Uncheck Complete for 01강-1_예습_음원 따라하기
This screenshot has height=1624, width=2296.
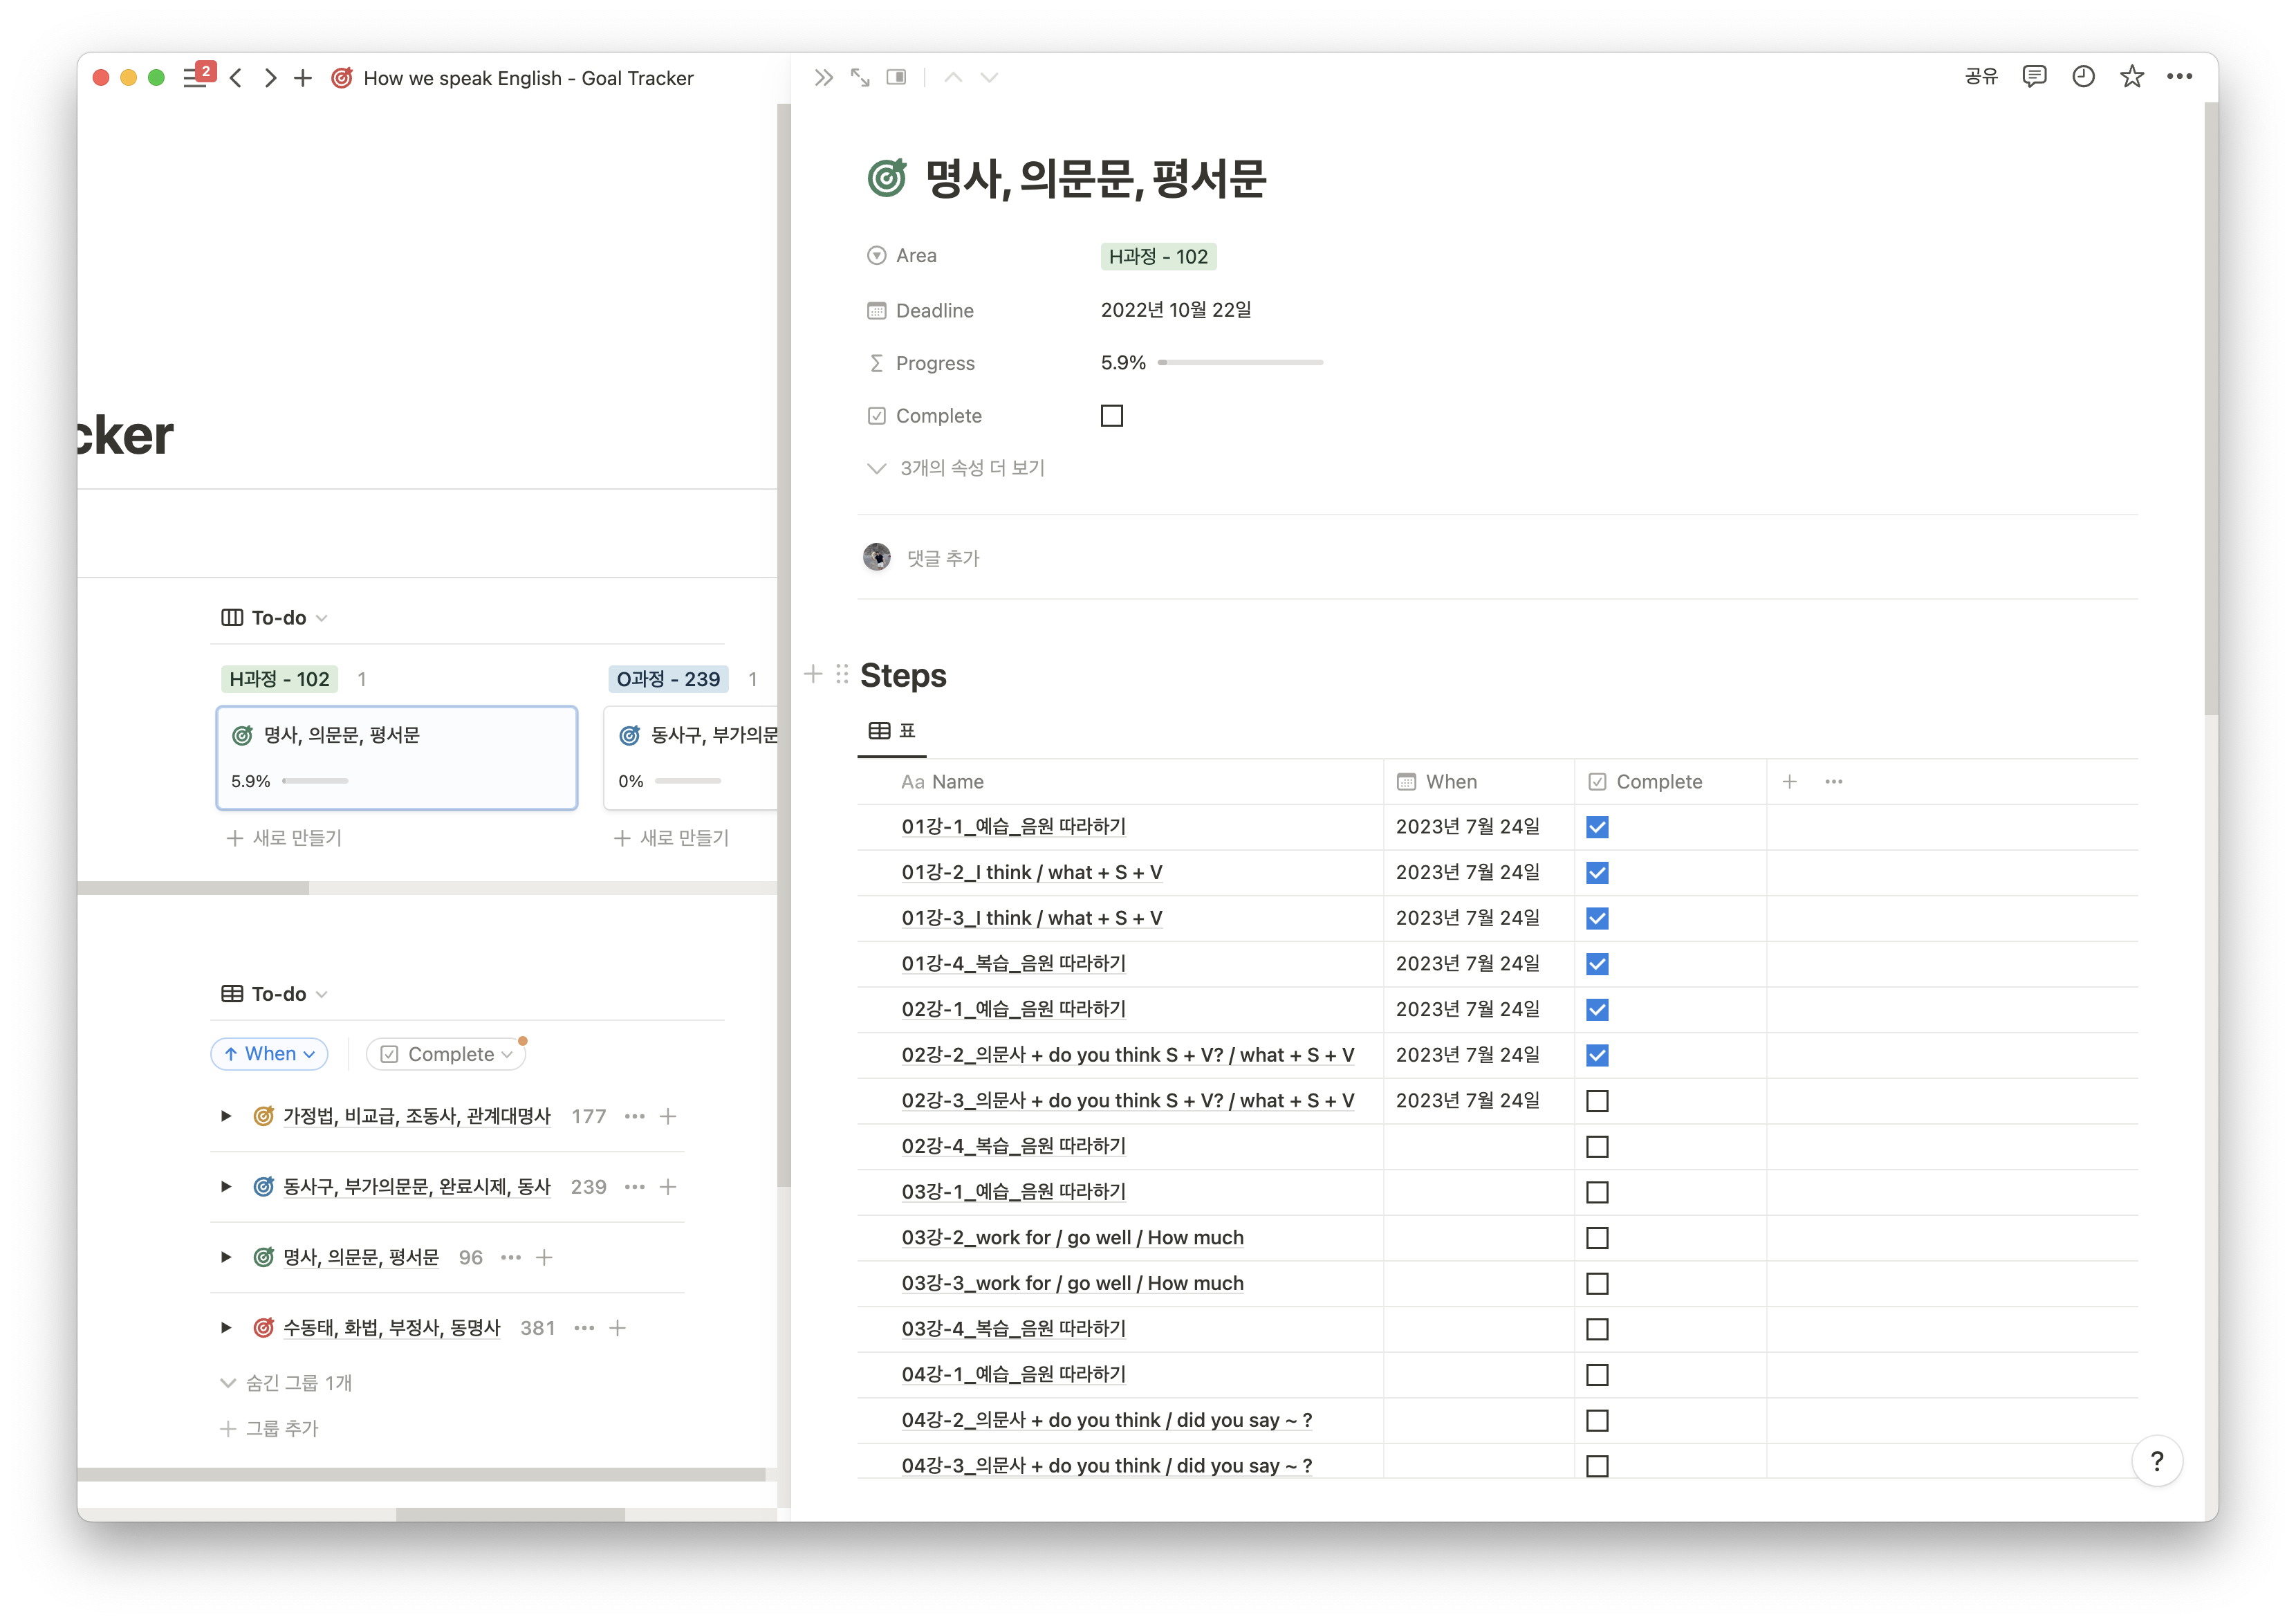(x=1597, y=827)
